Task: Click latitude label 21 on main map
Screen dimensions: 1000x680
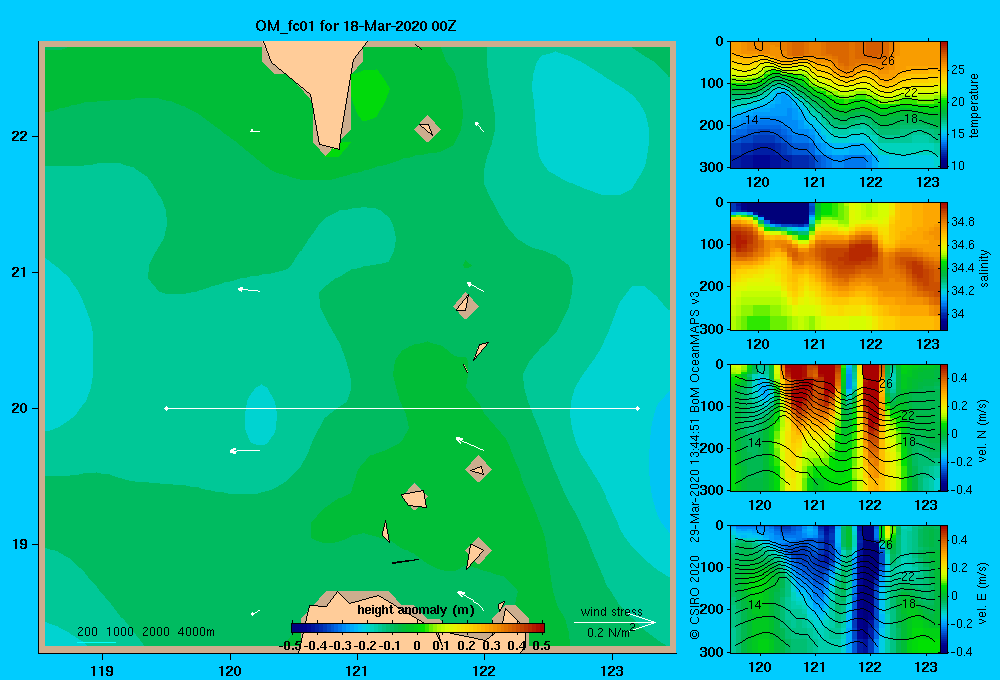Action: pyautogui.click(x=19, y=272)
